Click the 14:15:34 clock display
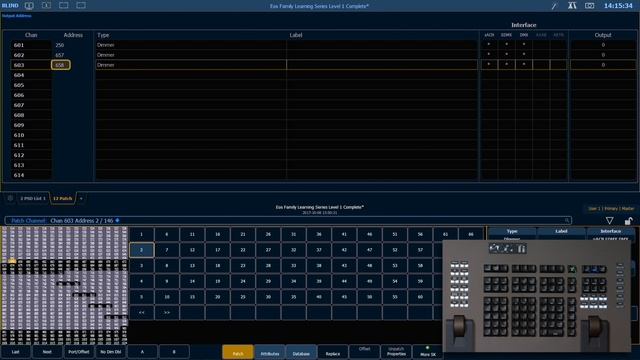Image resolution: width=640 pixels, height=360 pixels. click(x=618, y=6)
